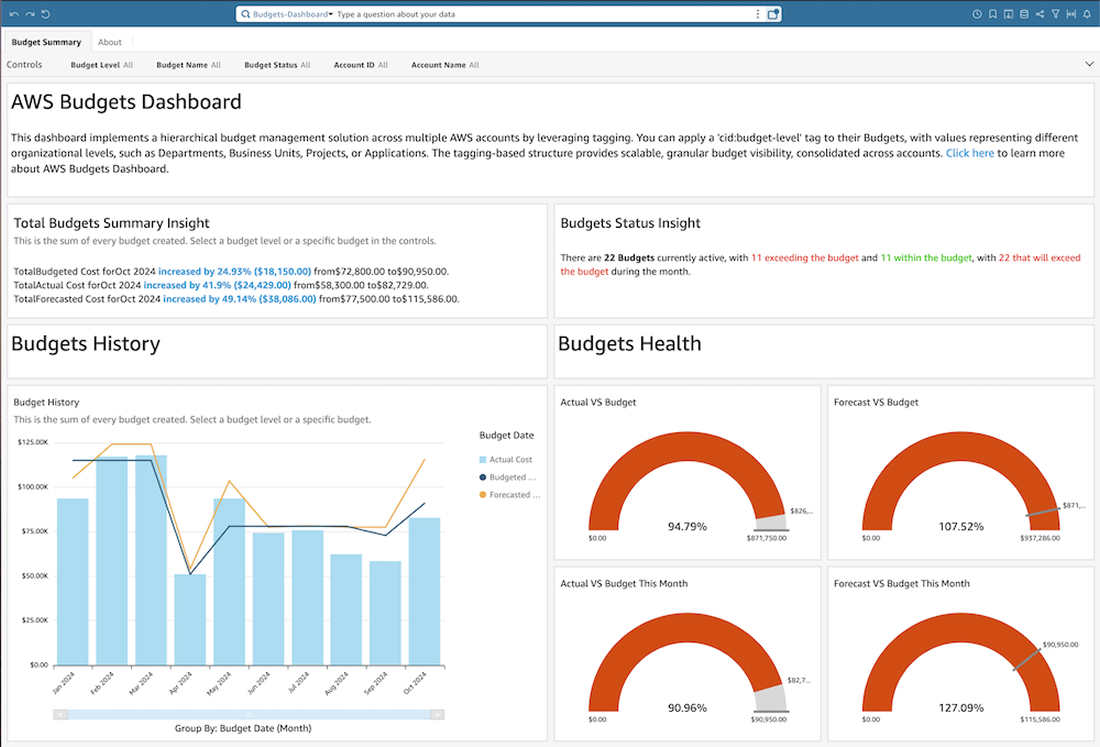This screenshot has width=1100, height=747.
Task: Open the scheduling clock icon
Action: point(977,13)
